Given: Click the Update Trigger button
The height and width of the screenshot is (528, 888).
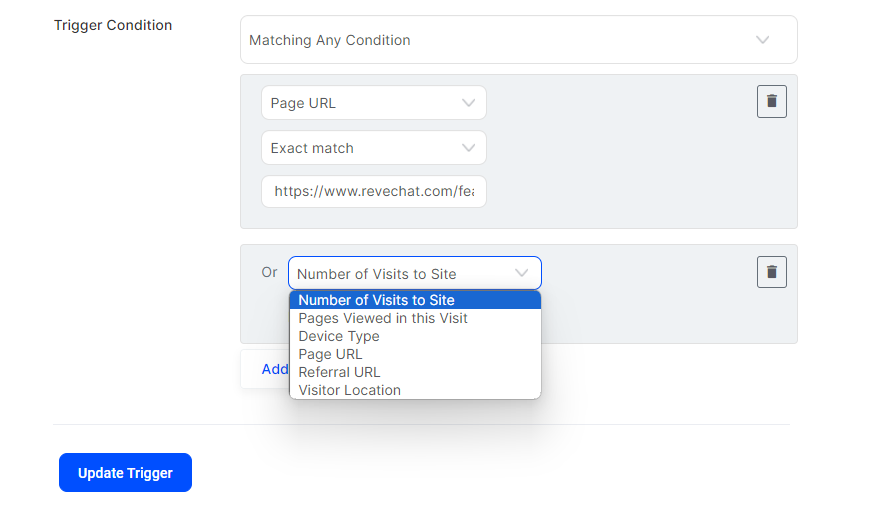Looking at the screenshot, I should click(x=125, y=472).
